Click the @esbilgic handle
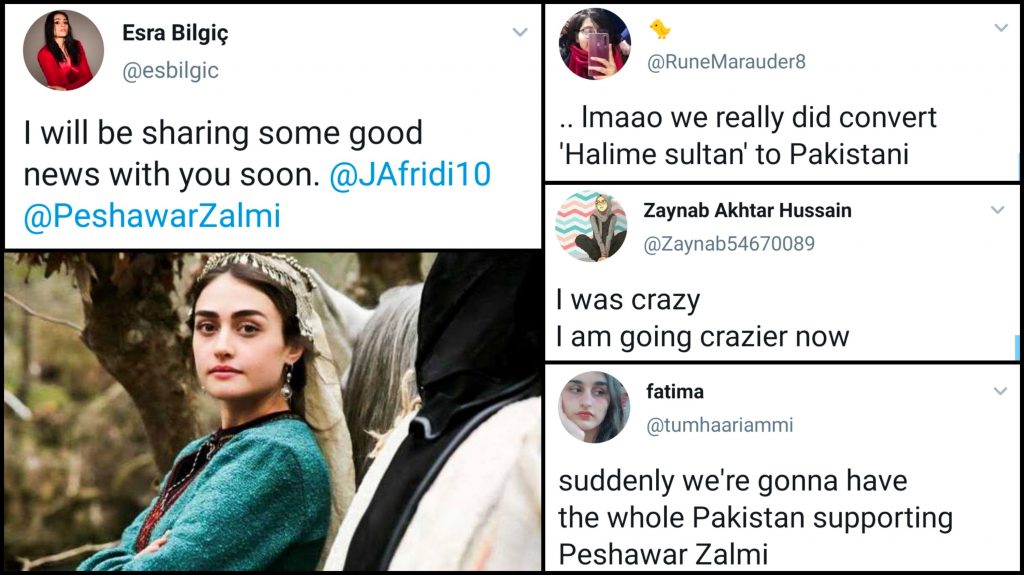The height and width of the screenshot is (575, 1024). (170, 71)
